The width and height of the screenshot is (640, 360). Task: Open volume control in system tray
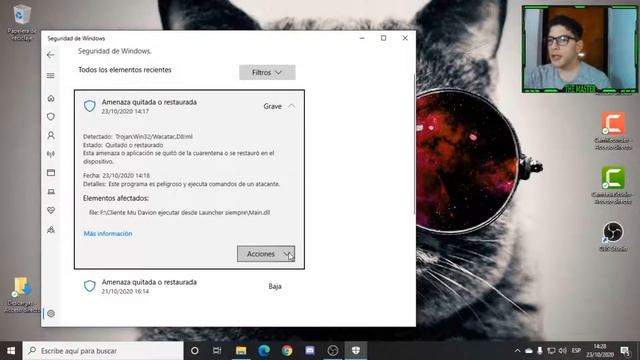coord(562,351)
